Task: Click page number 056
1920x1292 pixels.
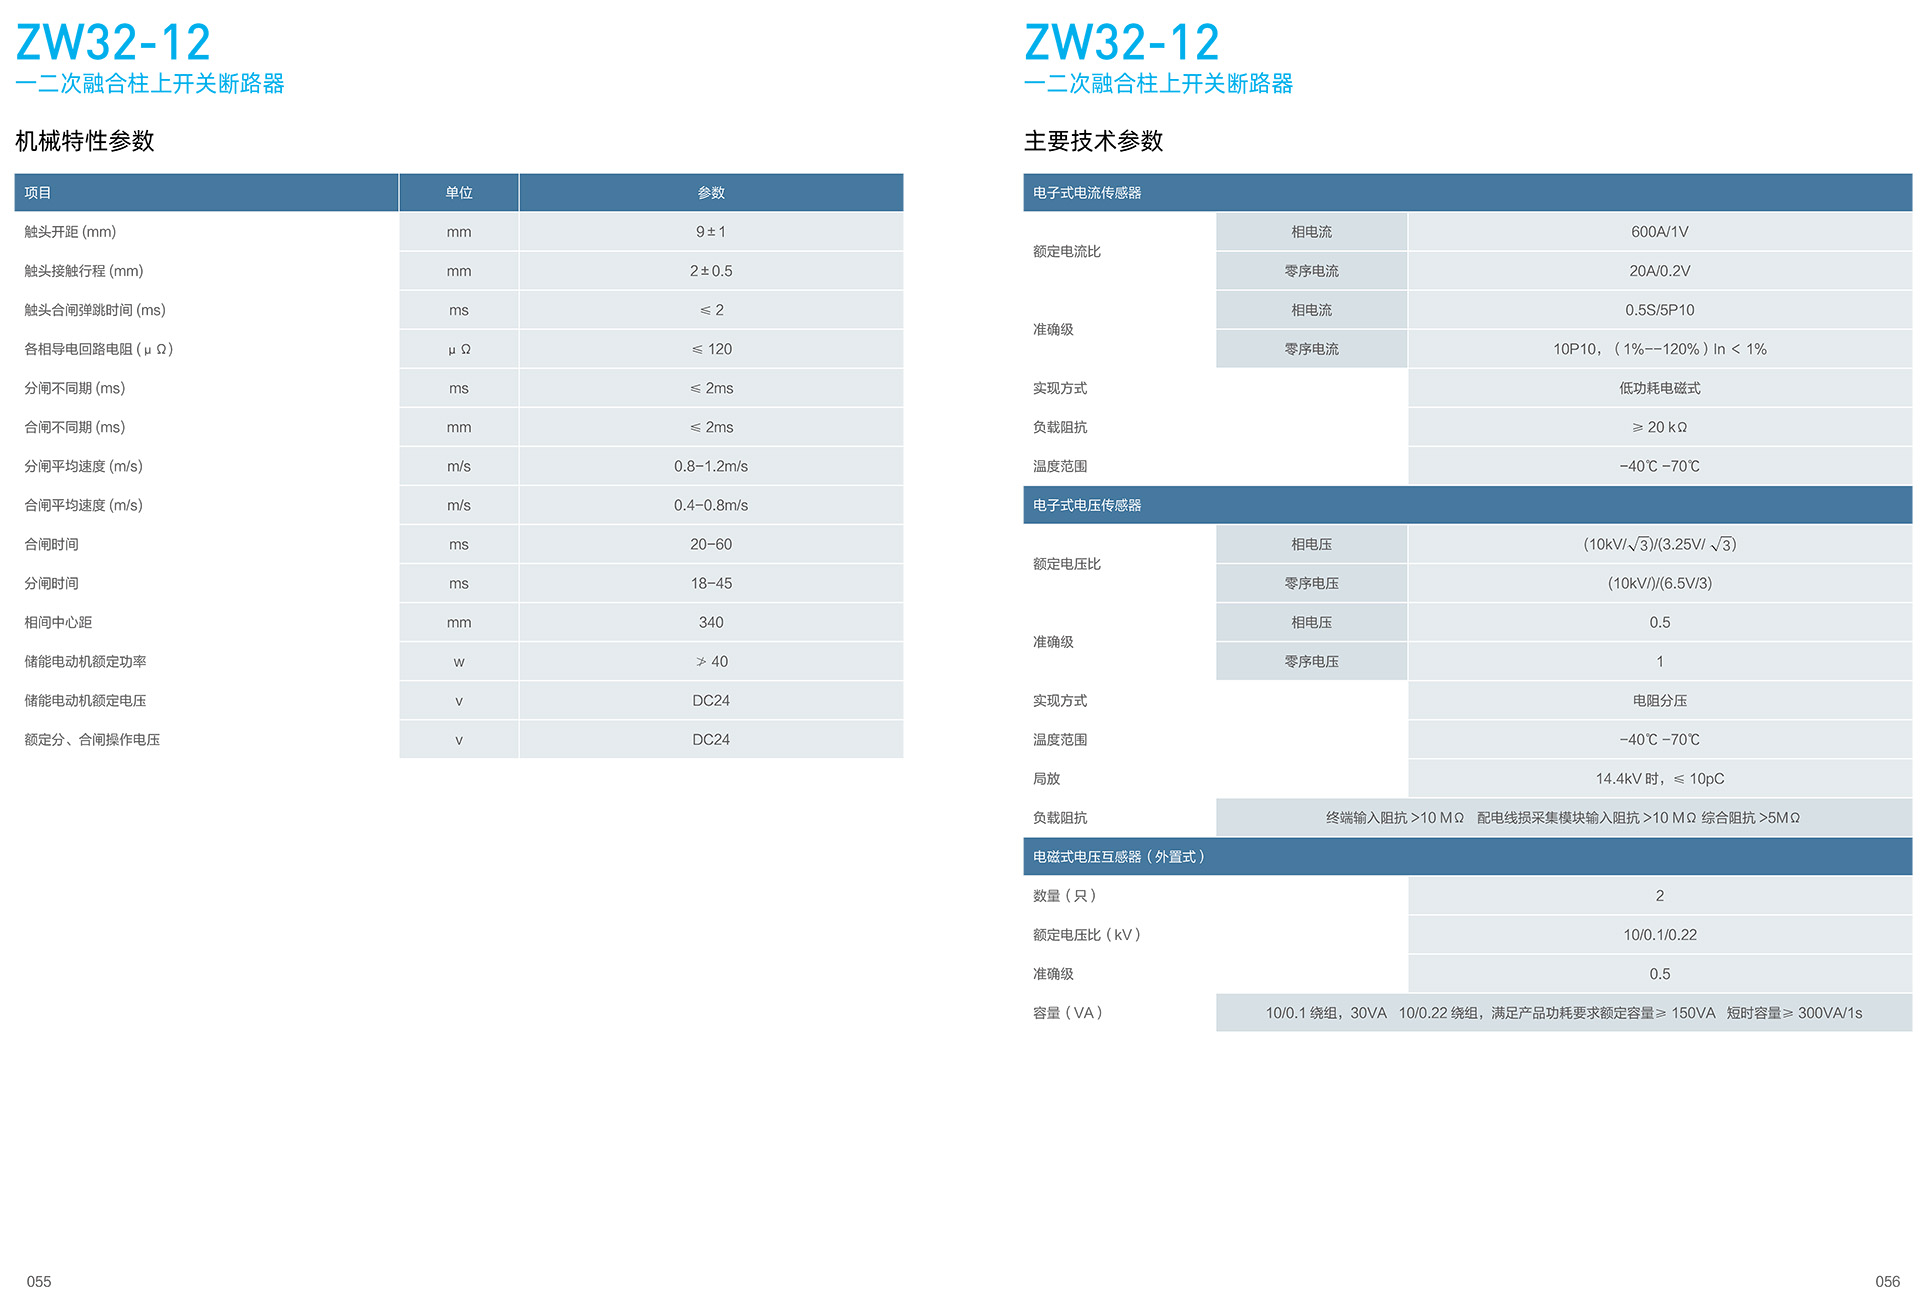Action: tap(1887, 1281)
